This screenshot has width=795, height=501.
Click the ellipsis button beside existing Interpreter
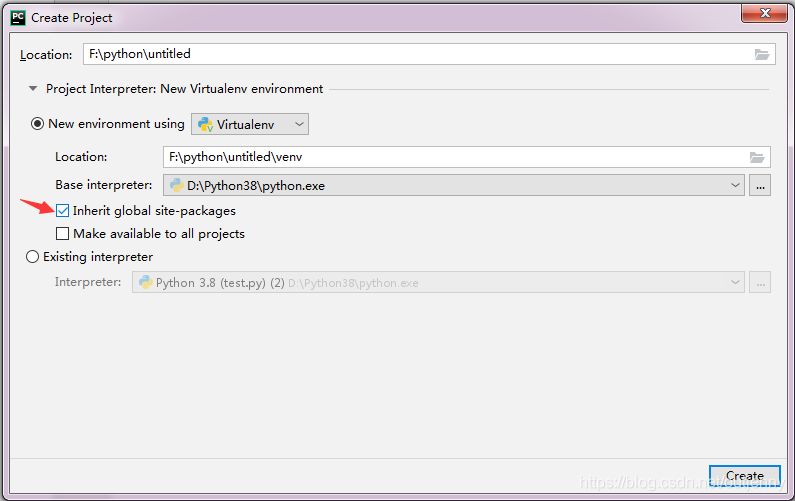click(x=760, y=282)
